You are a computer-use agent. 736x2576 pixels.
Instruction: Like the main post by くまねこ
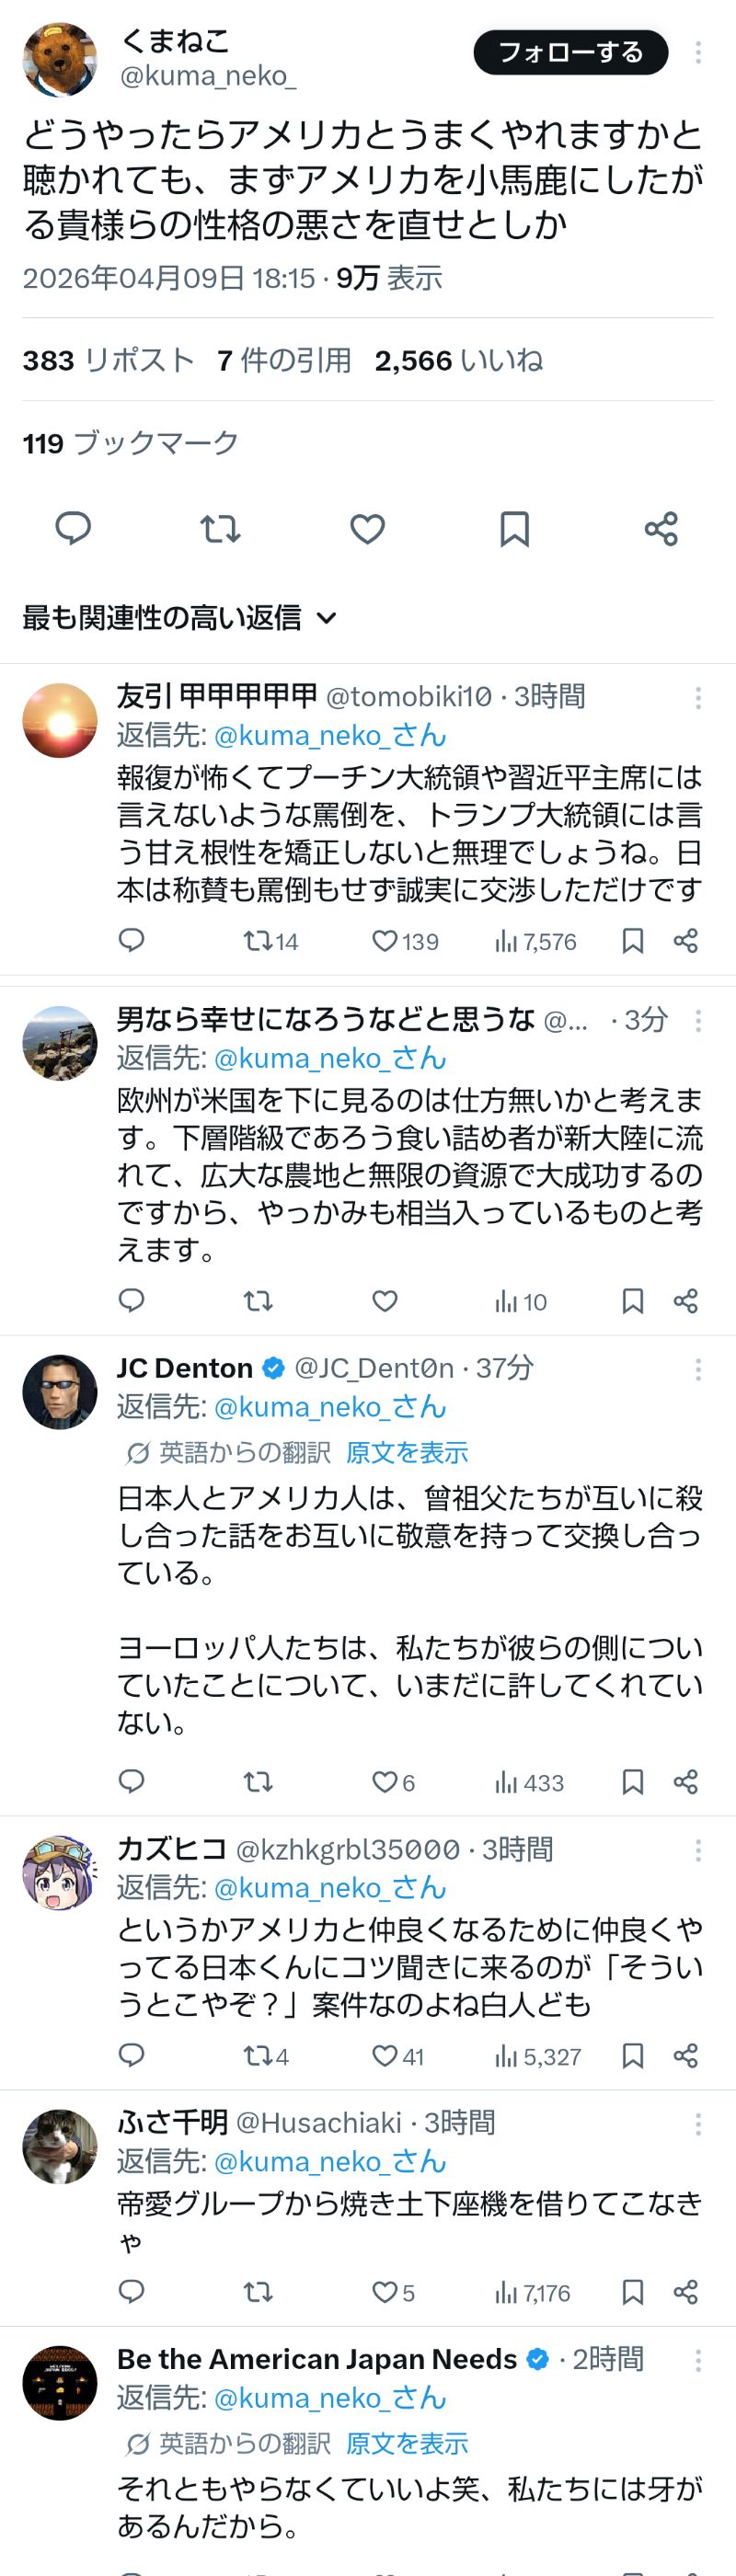(x=367, y=528)
